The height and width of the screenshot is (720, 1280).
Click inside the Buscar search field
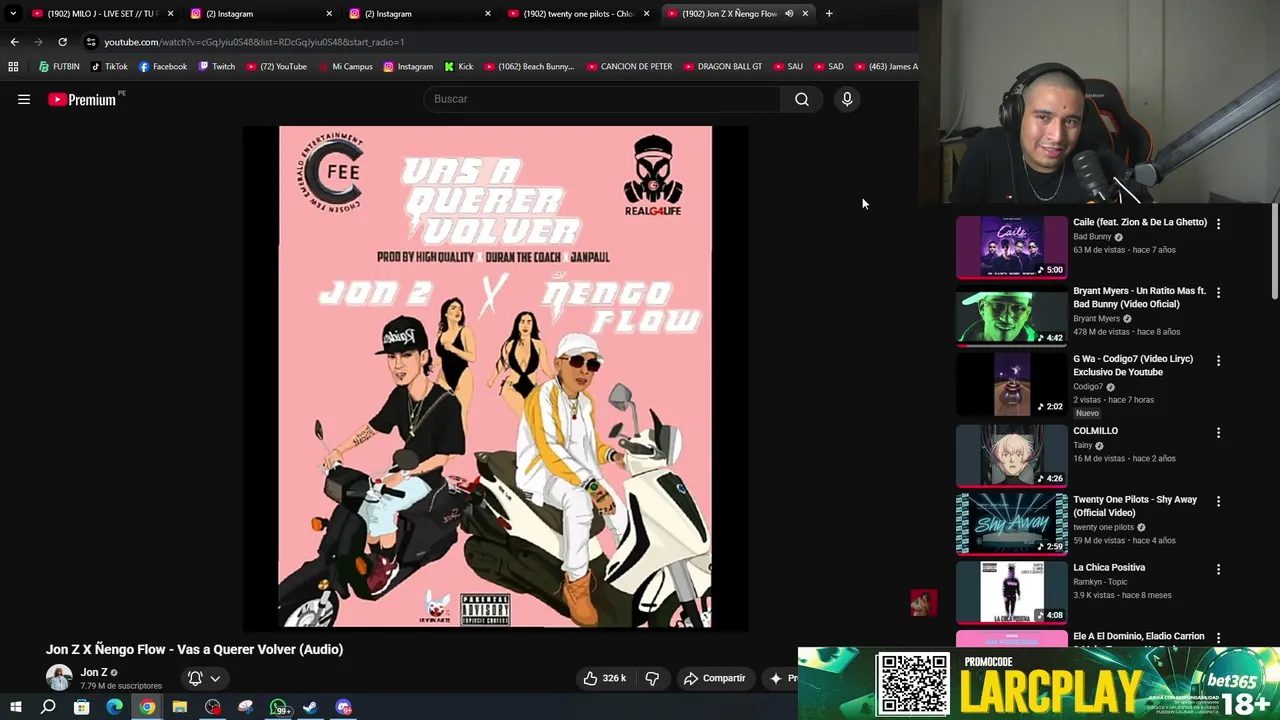(603, 99)
